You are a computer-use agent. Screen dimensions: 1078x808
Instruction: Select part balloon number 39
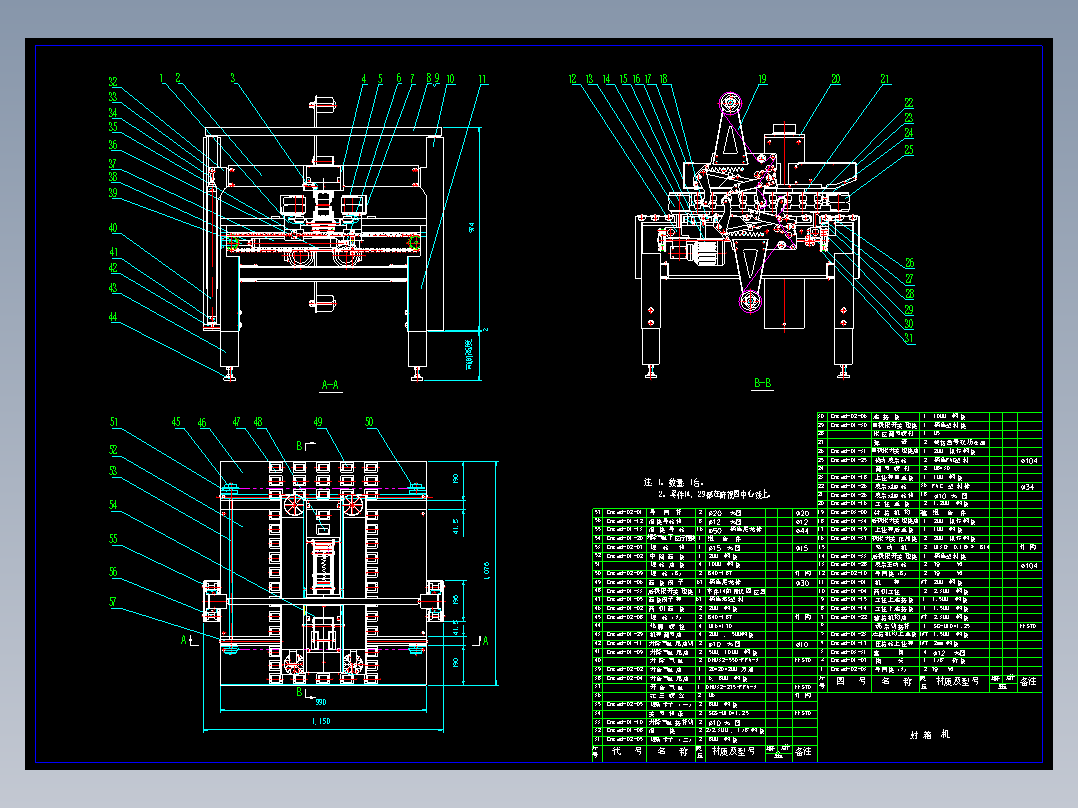[113, 193]
